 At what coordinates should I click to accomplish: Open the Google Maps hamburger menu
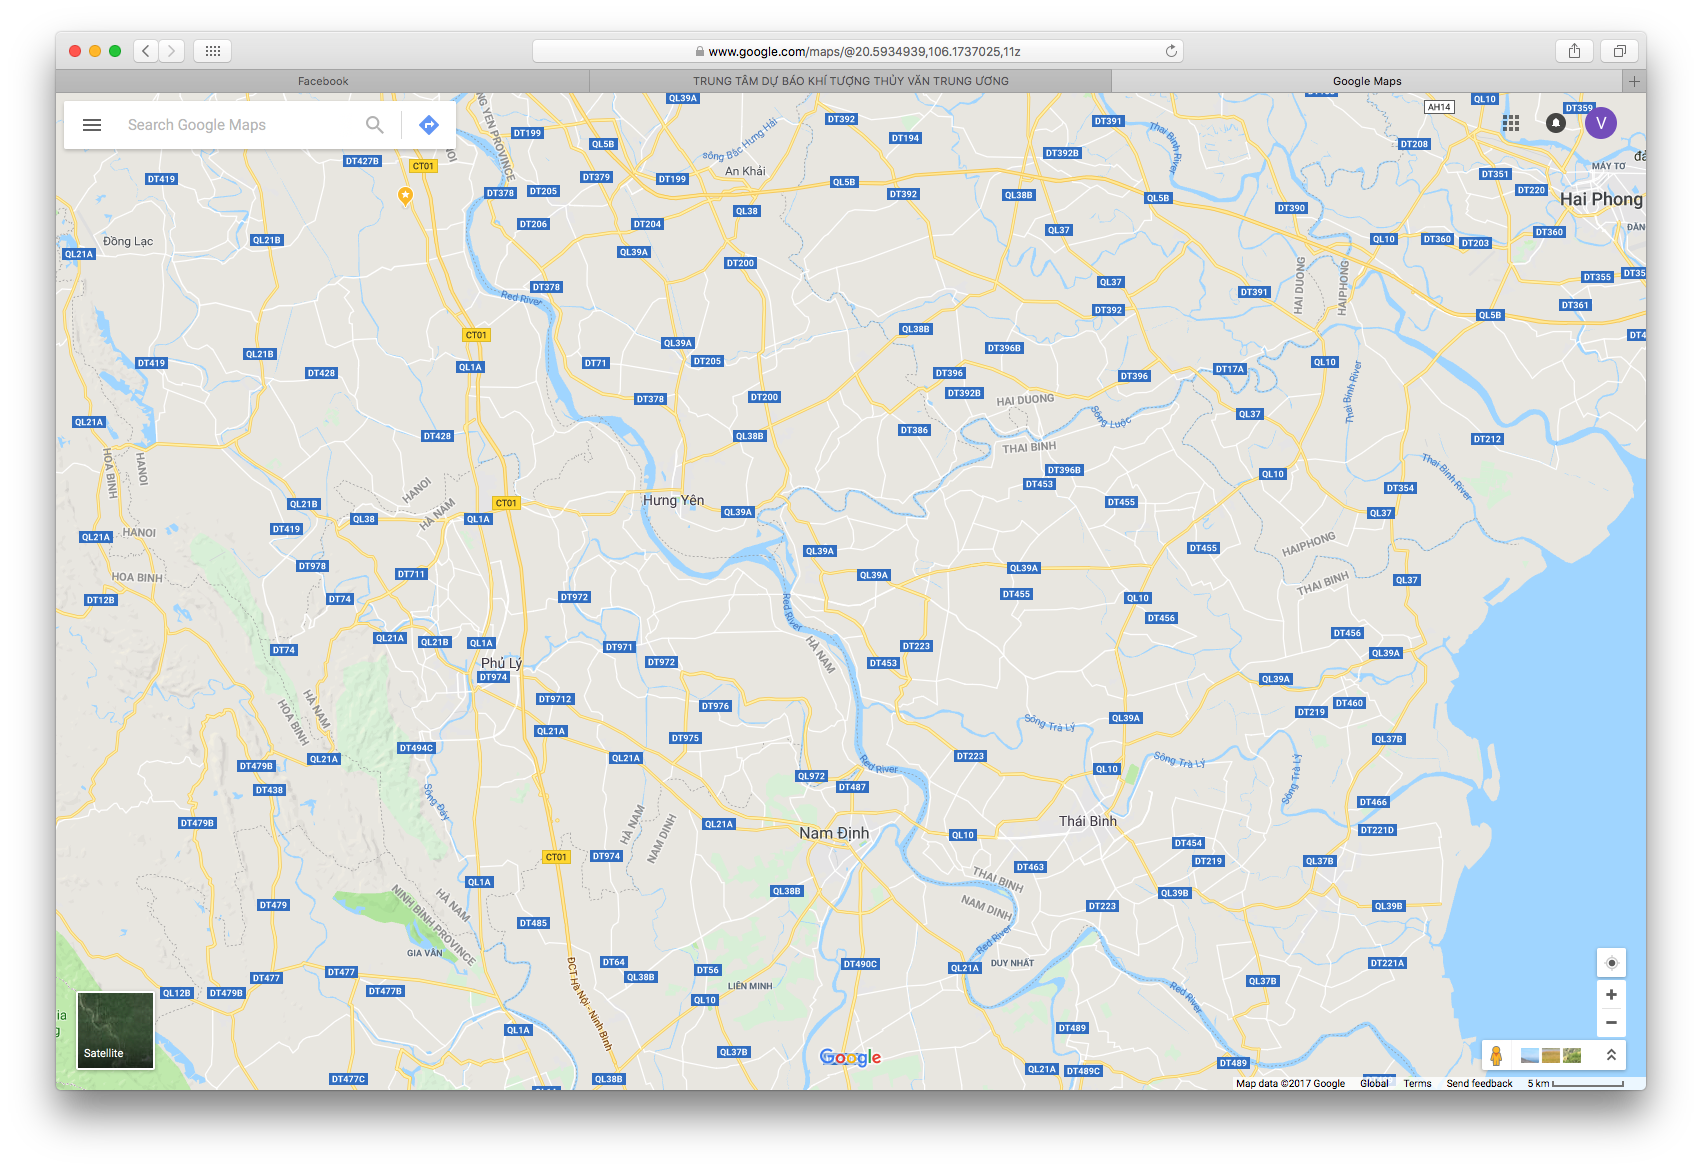click(x=92, y=125)
